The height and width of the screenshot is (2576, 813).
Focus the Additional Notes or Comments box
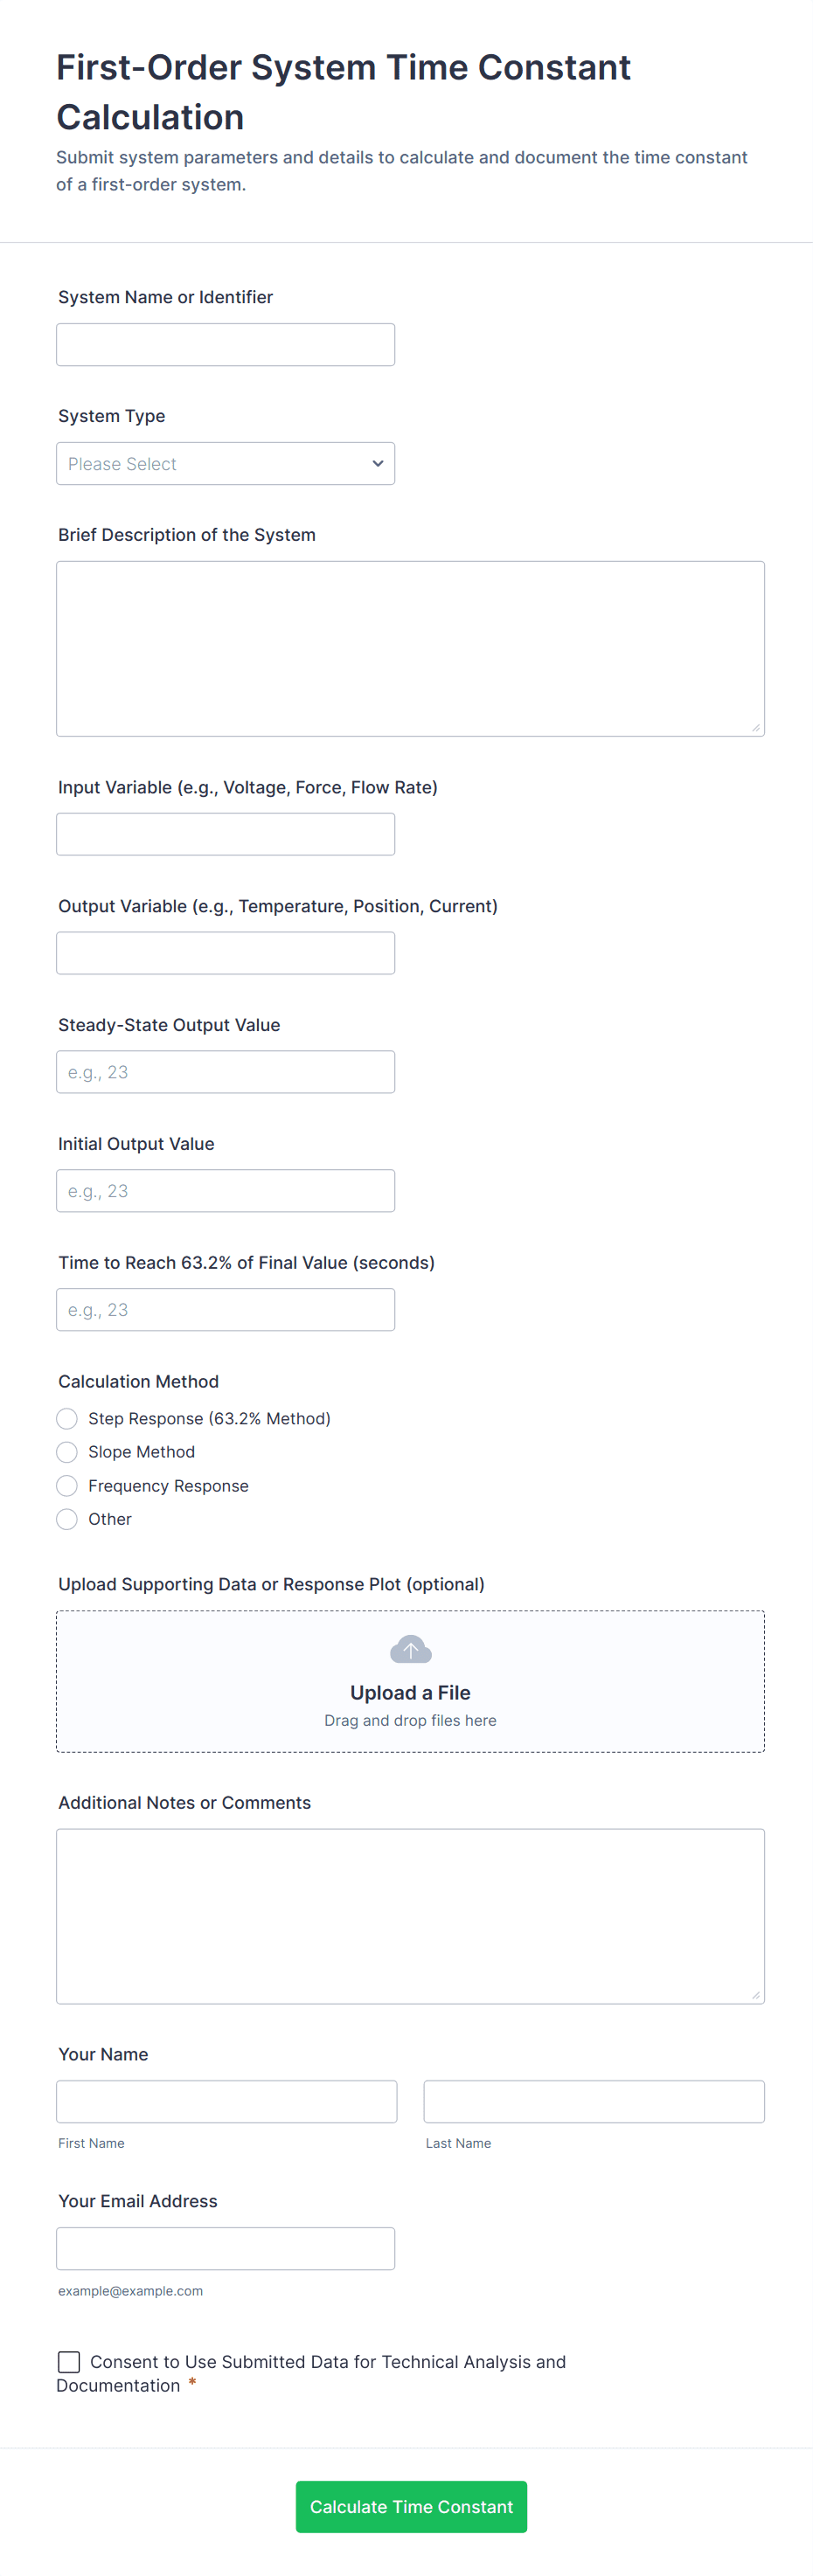tap(410, 1916)
